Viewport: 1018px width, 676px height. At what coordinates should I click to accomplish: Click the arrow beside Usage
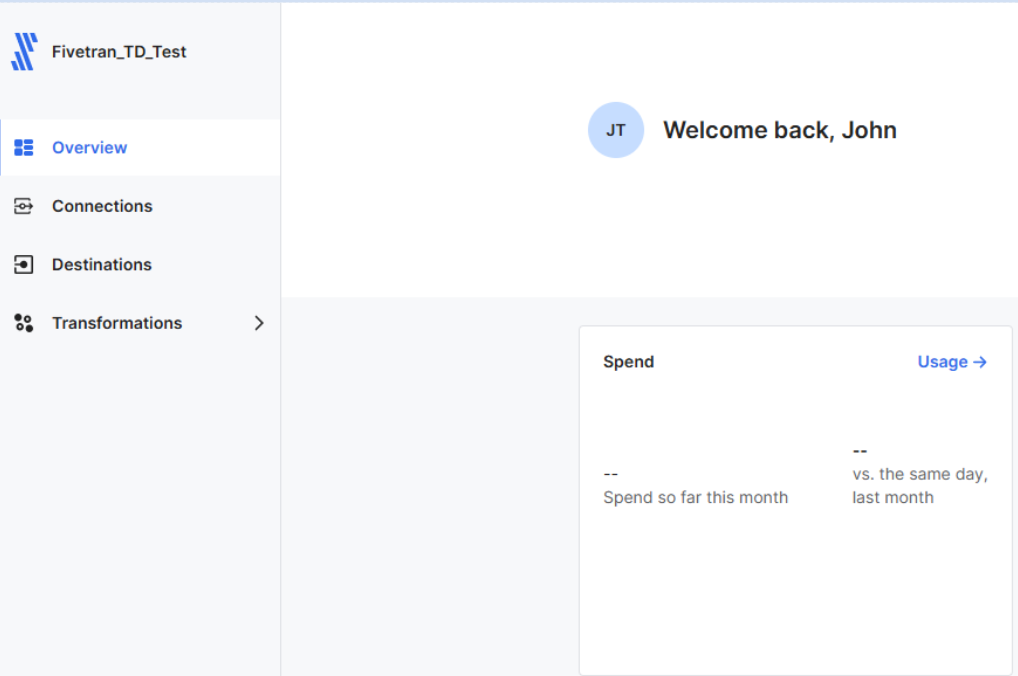(x=980, y=362)
